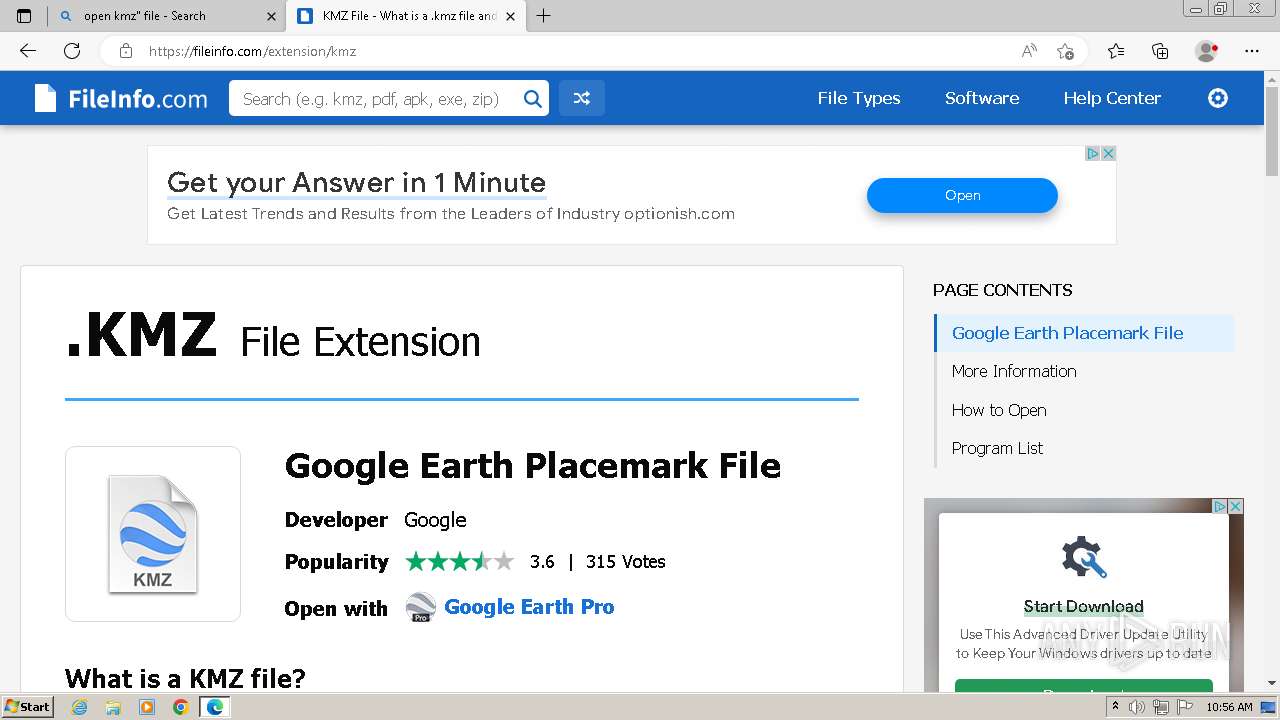Screen dimensions: 1280x720
Task: Close the top banner advertisement
Action: click(1108, 153)
